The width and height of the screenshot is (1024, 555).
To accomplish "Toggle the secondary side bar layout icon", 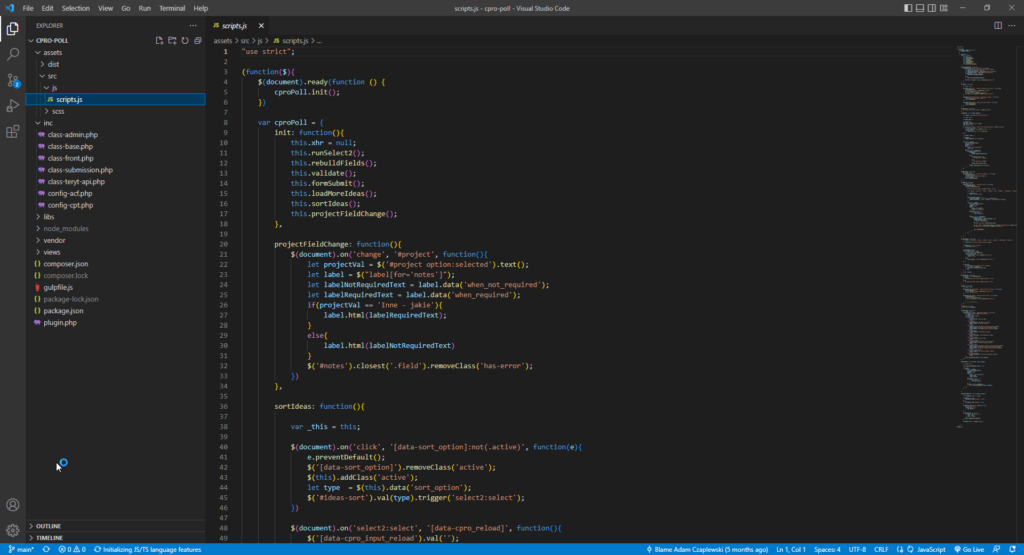I will point(931,8).
